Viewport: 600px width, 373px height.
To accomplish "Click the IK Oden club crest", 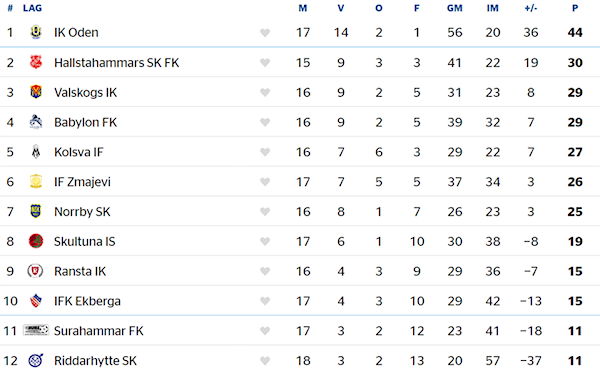I will click(36, 32).
